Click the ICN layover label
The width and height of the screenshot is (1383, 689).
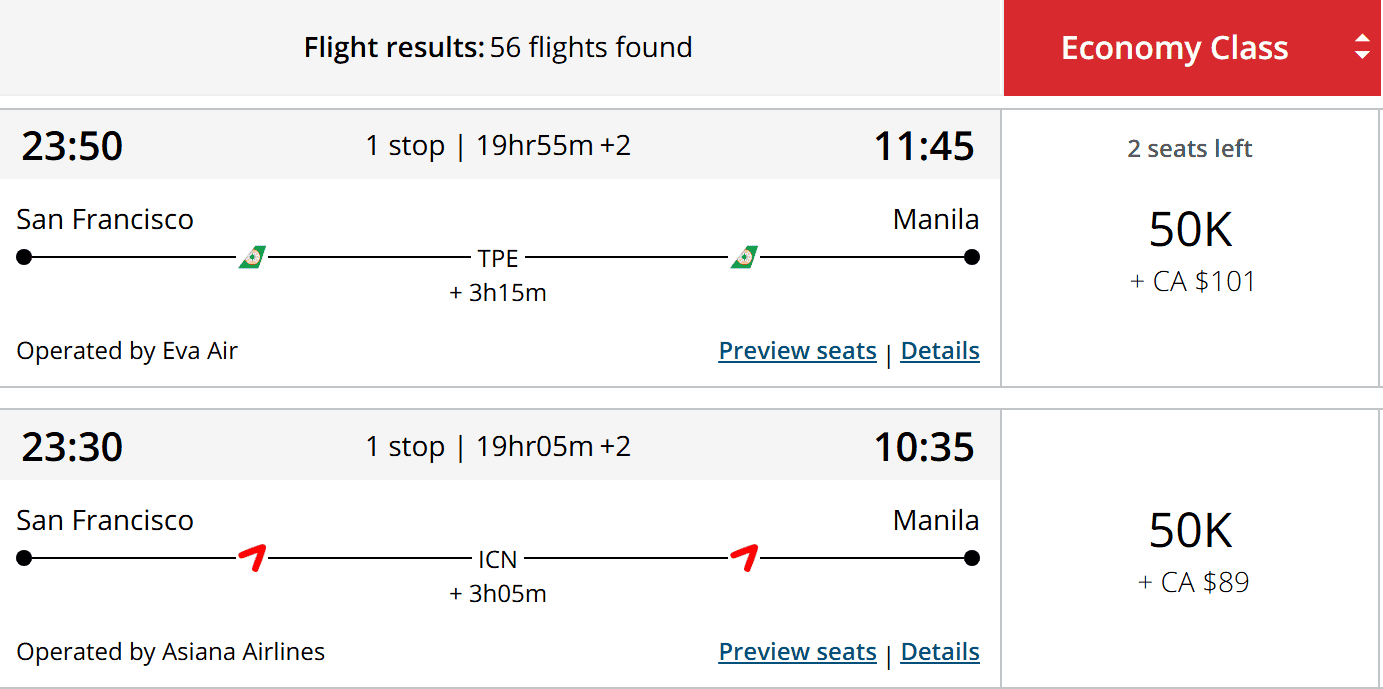(x=498, y=559)
